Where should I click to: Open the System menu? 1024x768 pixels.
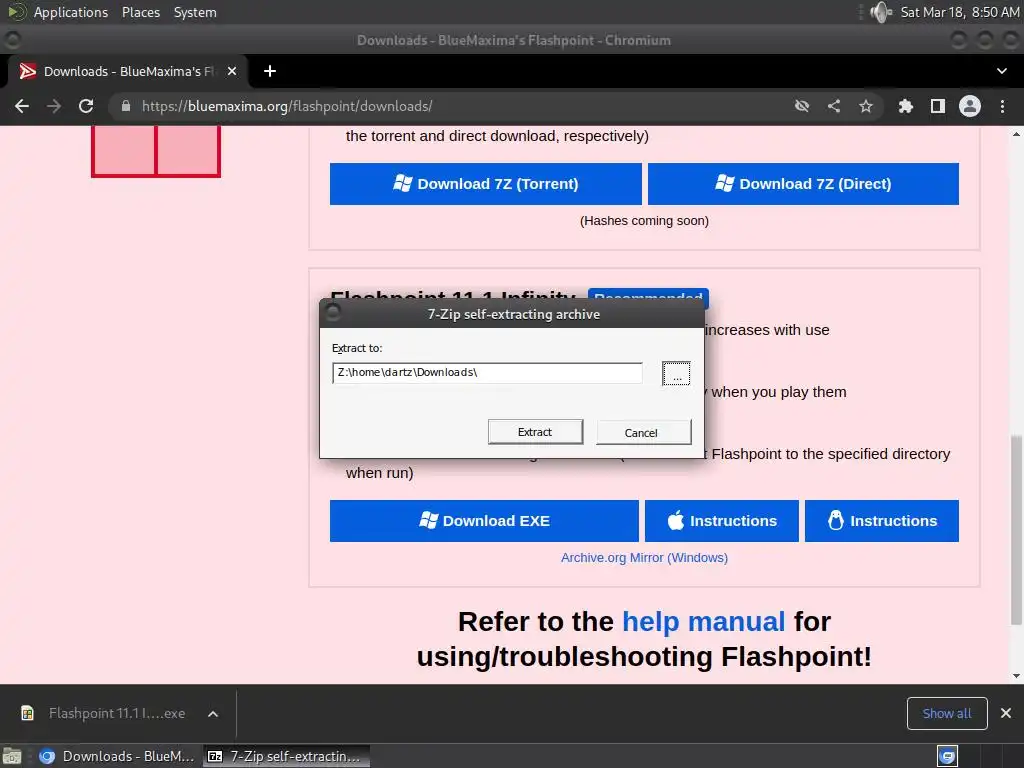(195, 12)
